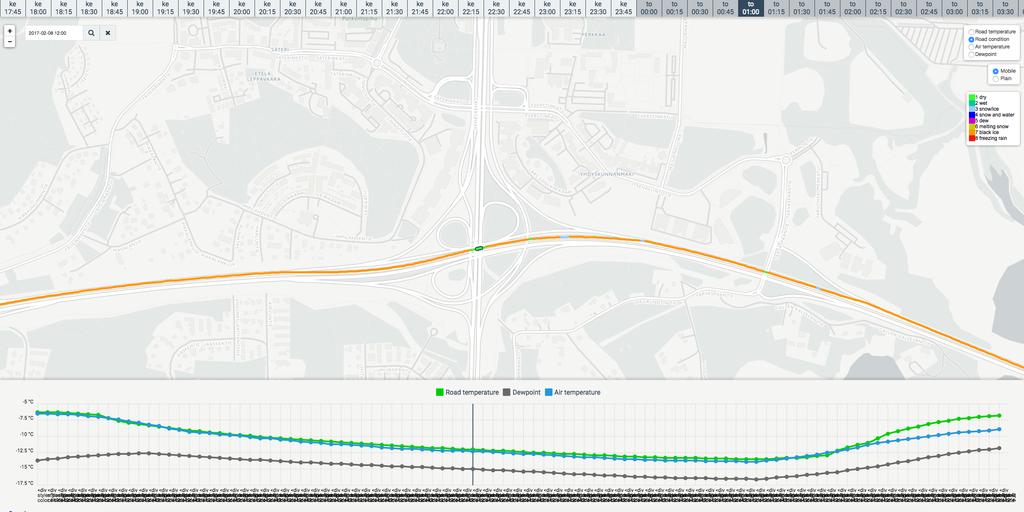Select the 'ke 17:45' time tab
This screenshot has width=1024, height=512.
12,8
